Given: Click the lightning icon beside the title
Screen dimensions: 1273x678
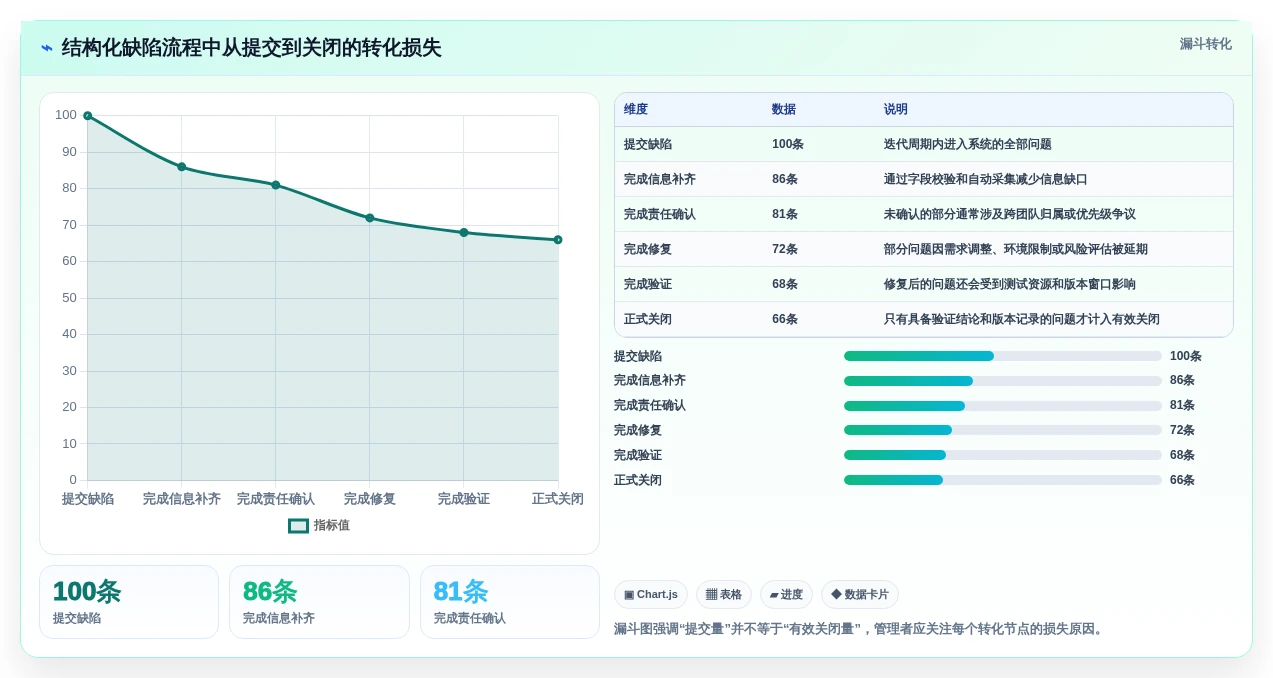Looking at the screenshot, I should [47, 48].
